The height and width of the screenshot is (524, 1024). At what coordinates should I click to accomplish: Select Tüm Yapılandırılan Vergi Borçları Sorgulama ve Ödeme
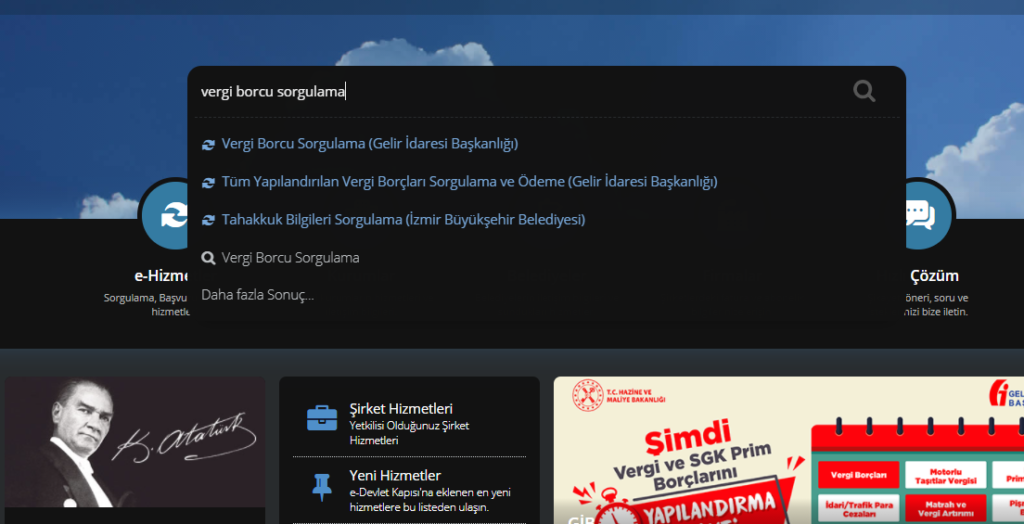coord(469,182)
